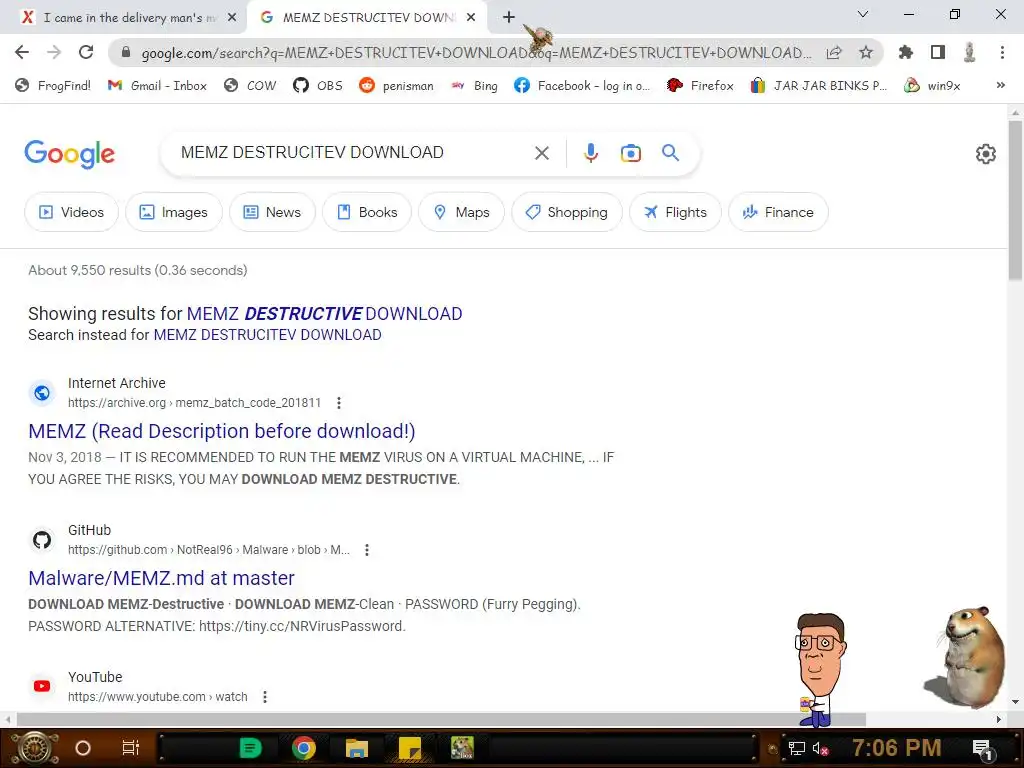Viewport: 1024px width, 768px height.
Task: Search instead for MEMZ DESTRUCITEV DOWNLOAD
Action: [267, 334]
